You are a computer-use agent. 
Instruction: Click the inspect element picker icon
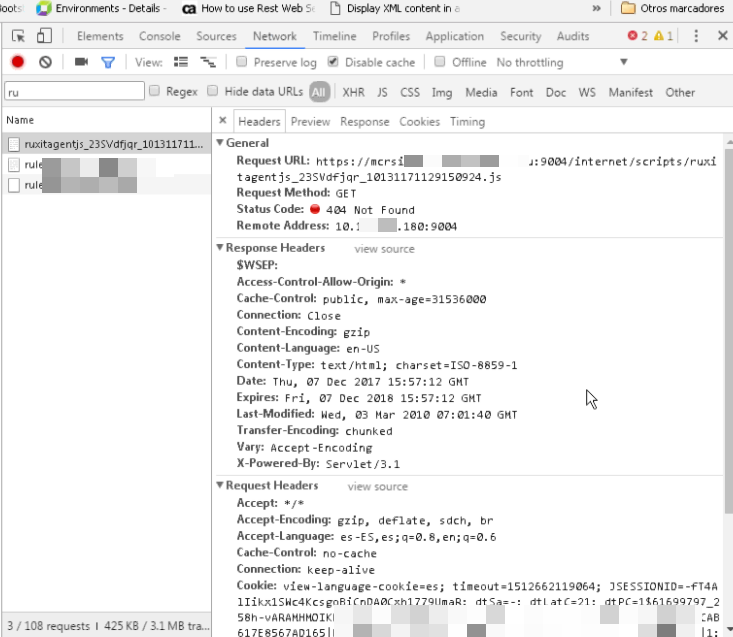pyautogui.click(x=18, y=36)
